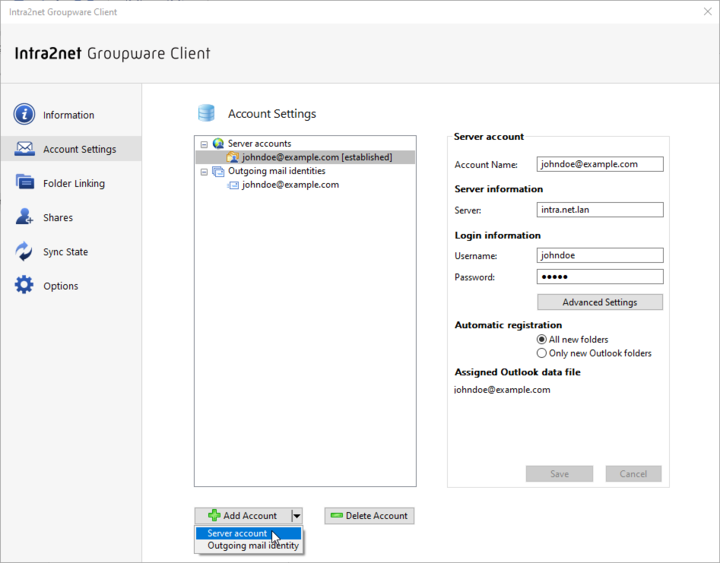
Task: Choose Server account from the dropdown
Action: tap(248, 533)
